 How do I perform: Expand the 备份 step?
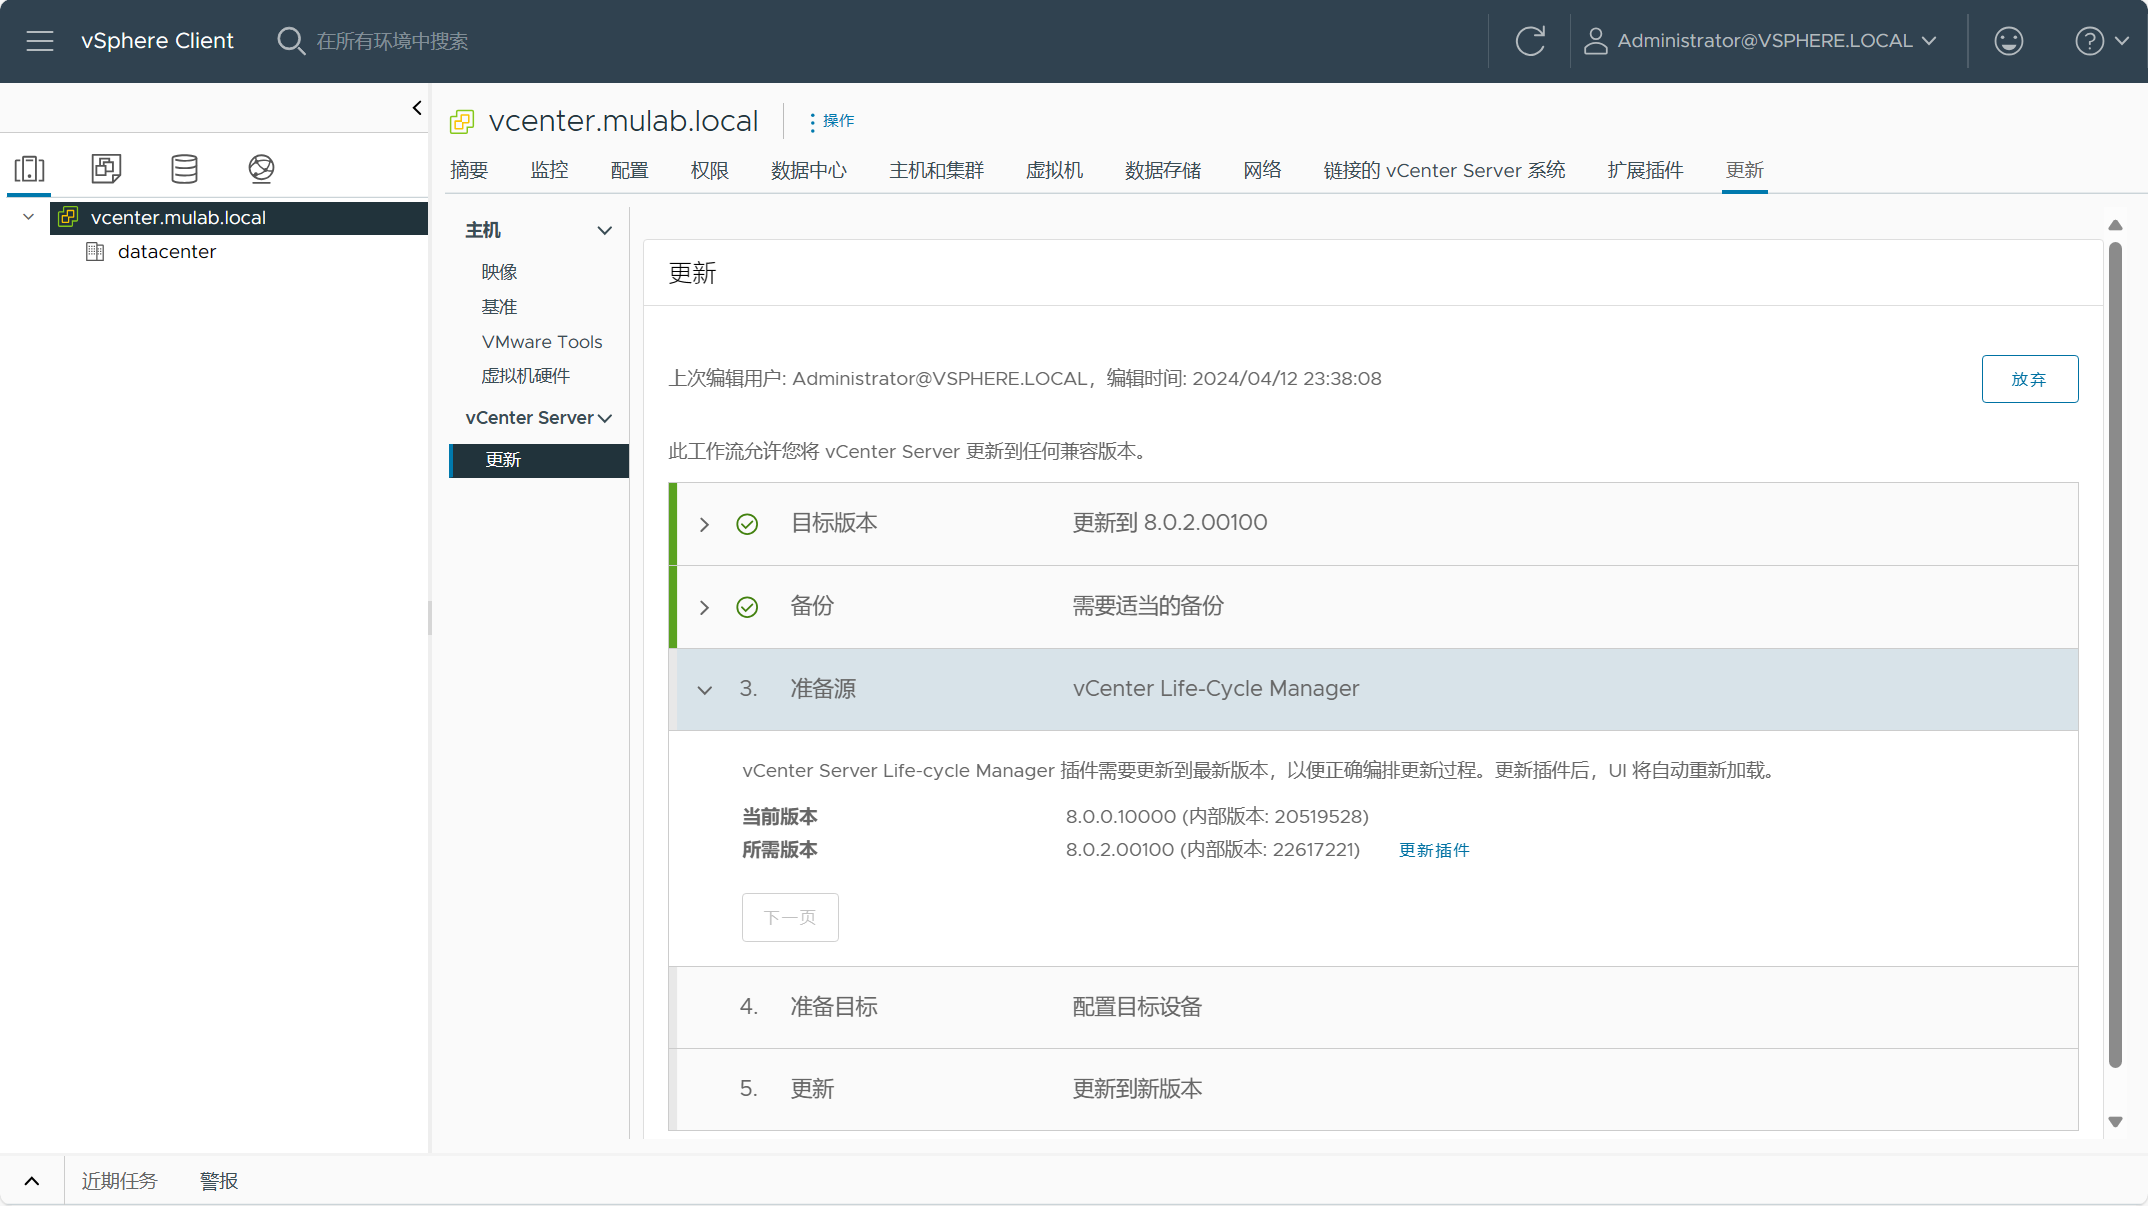point(704,607)
